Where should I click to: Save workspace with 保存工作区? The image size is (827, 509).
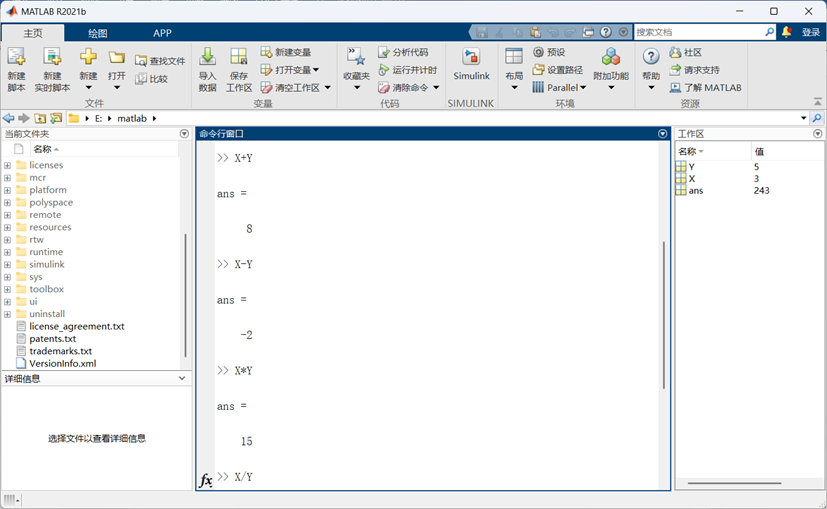point(238,70)
